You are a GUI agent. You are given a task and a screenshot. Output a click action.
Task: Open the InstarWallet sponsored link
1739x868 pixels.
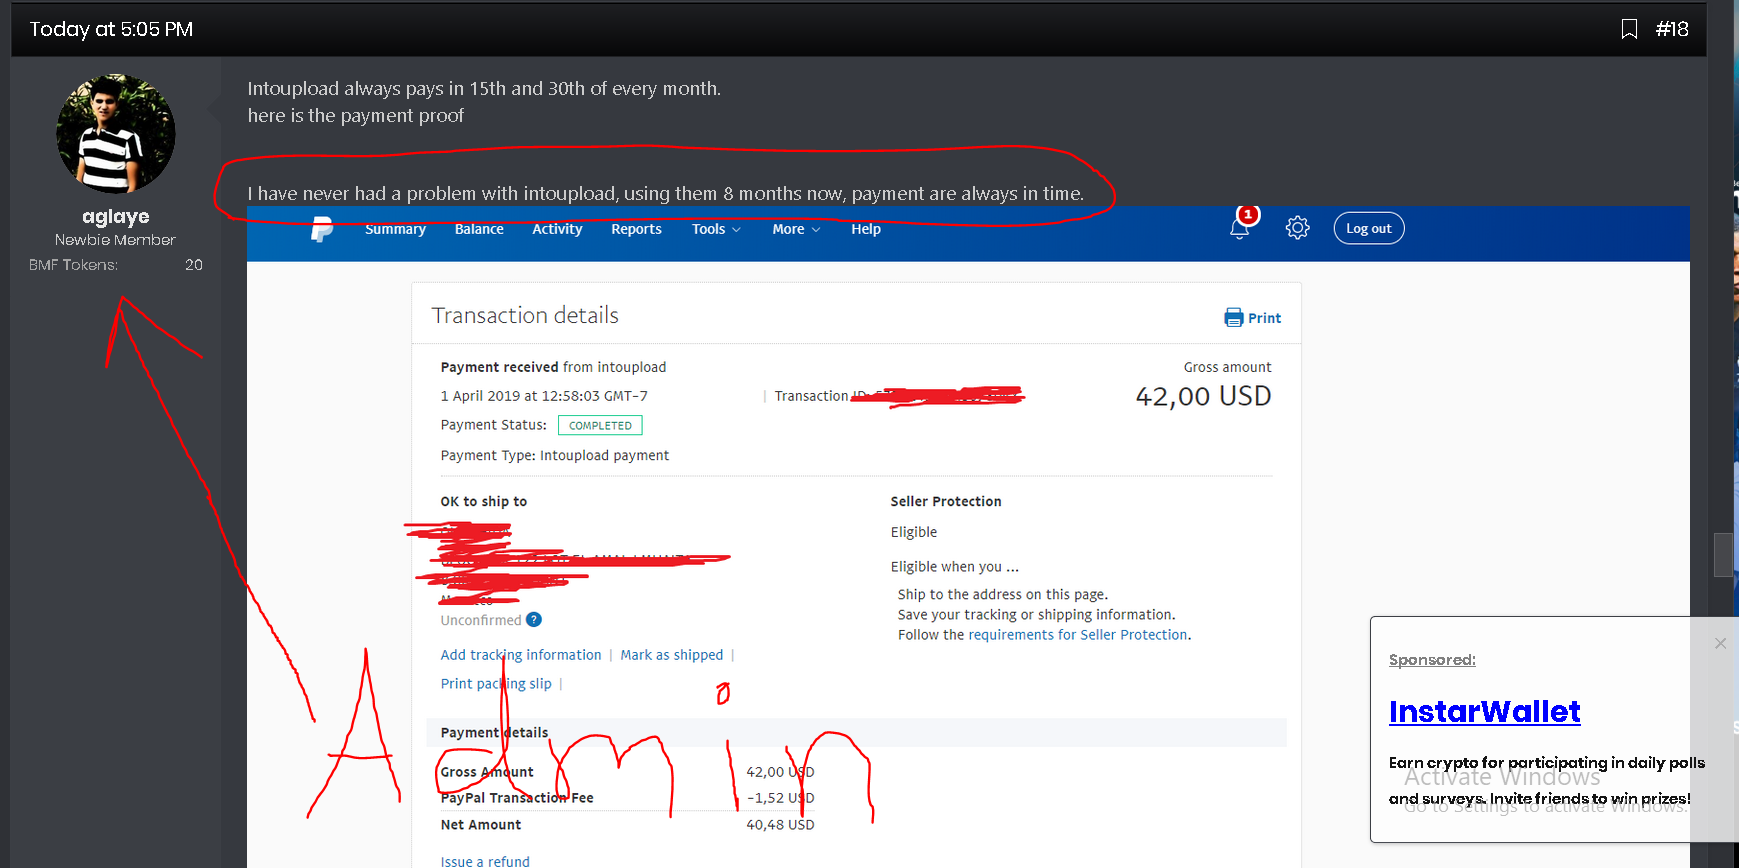(1484, 711)
